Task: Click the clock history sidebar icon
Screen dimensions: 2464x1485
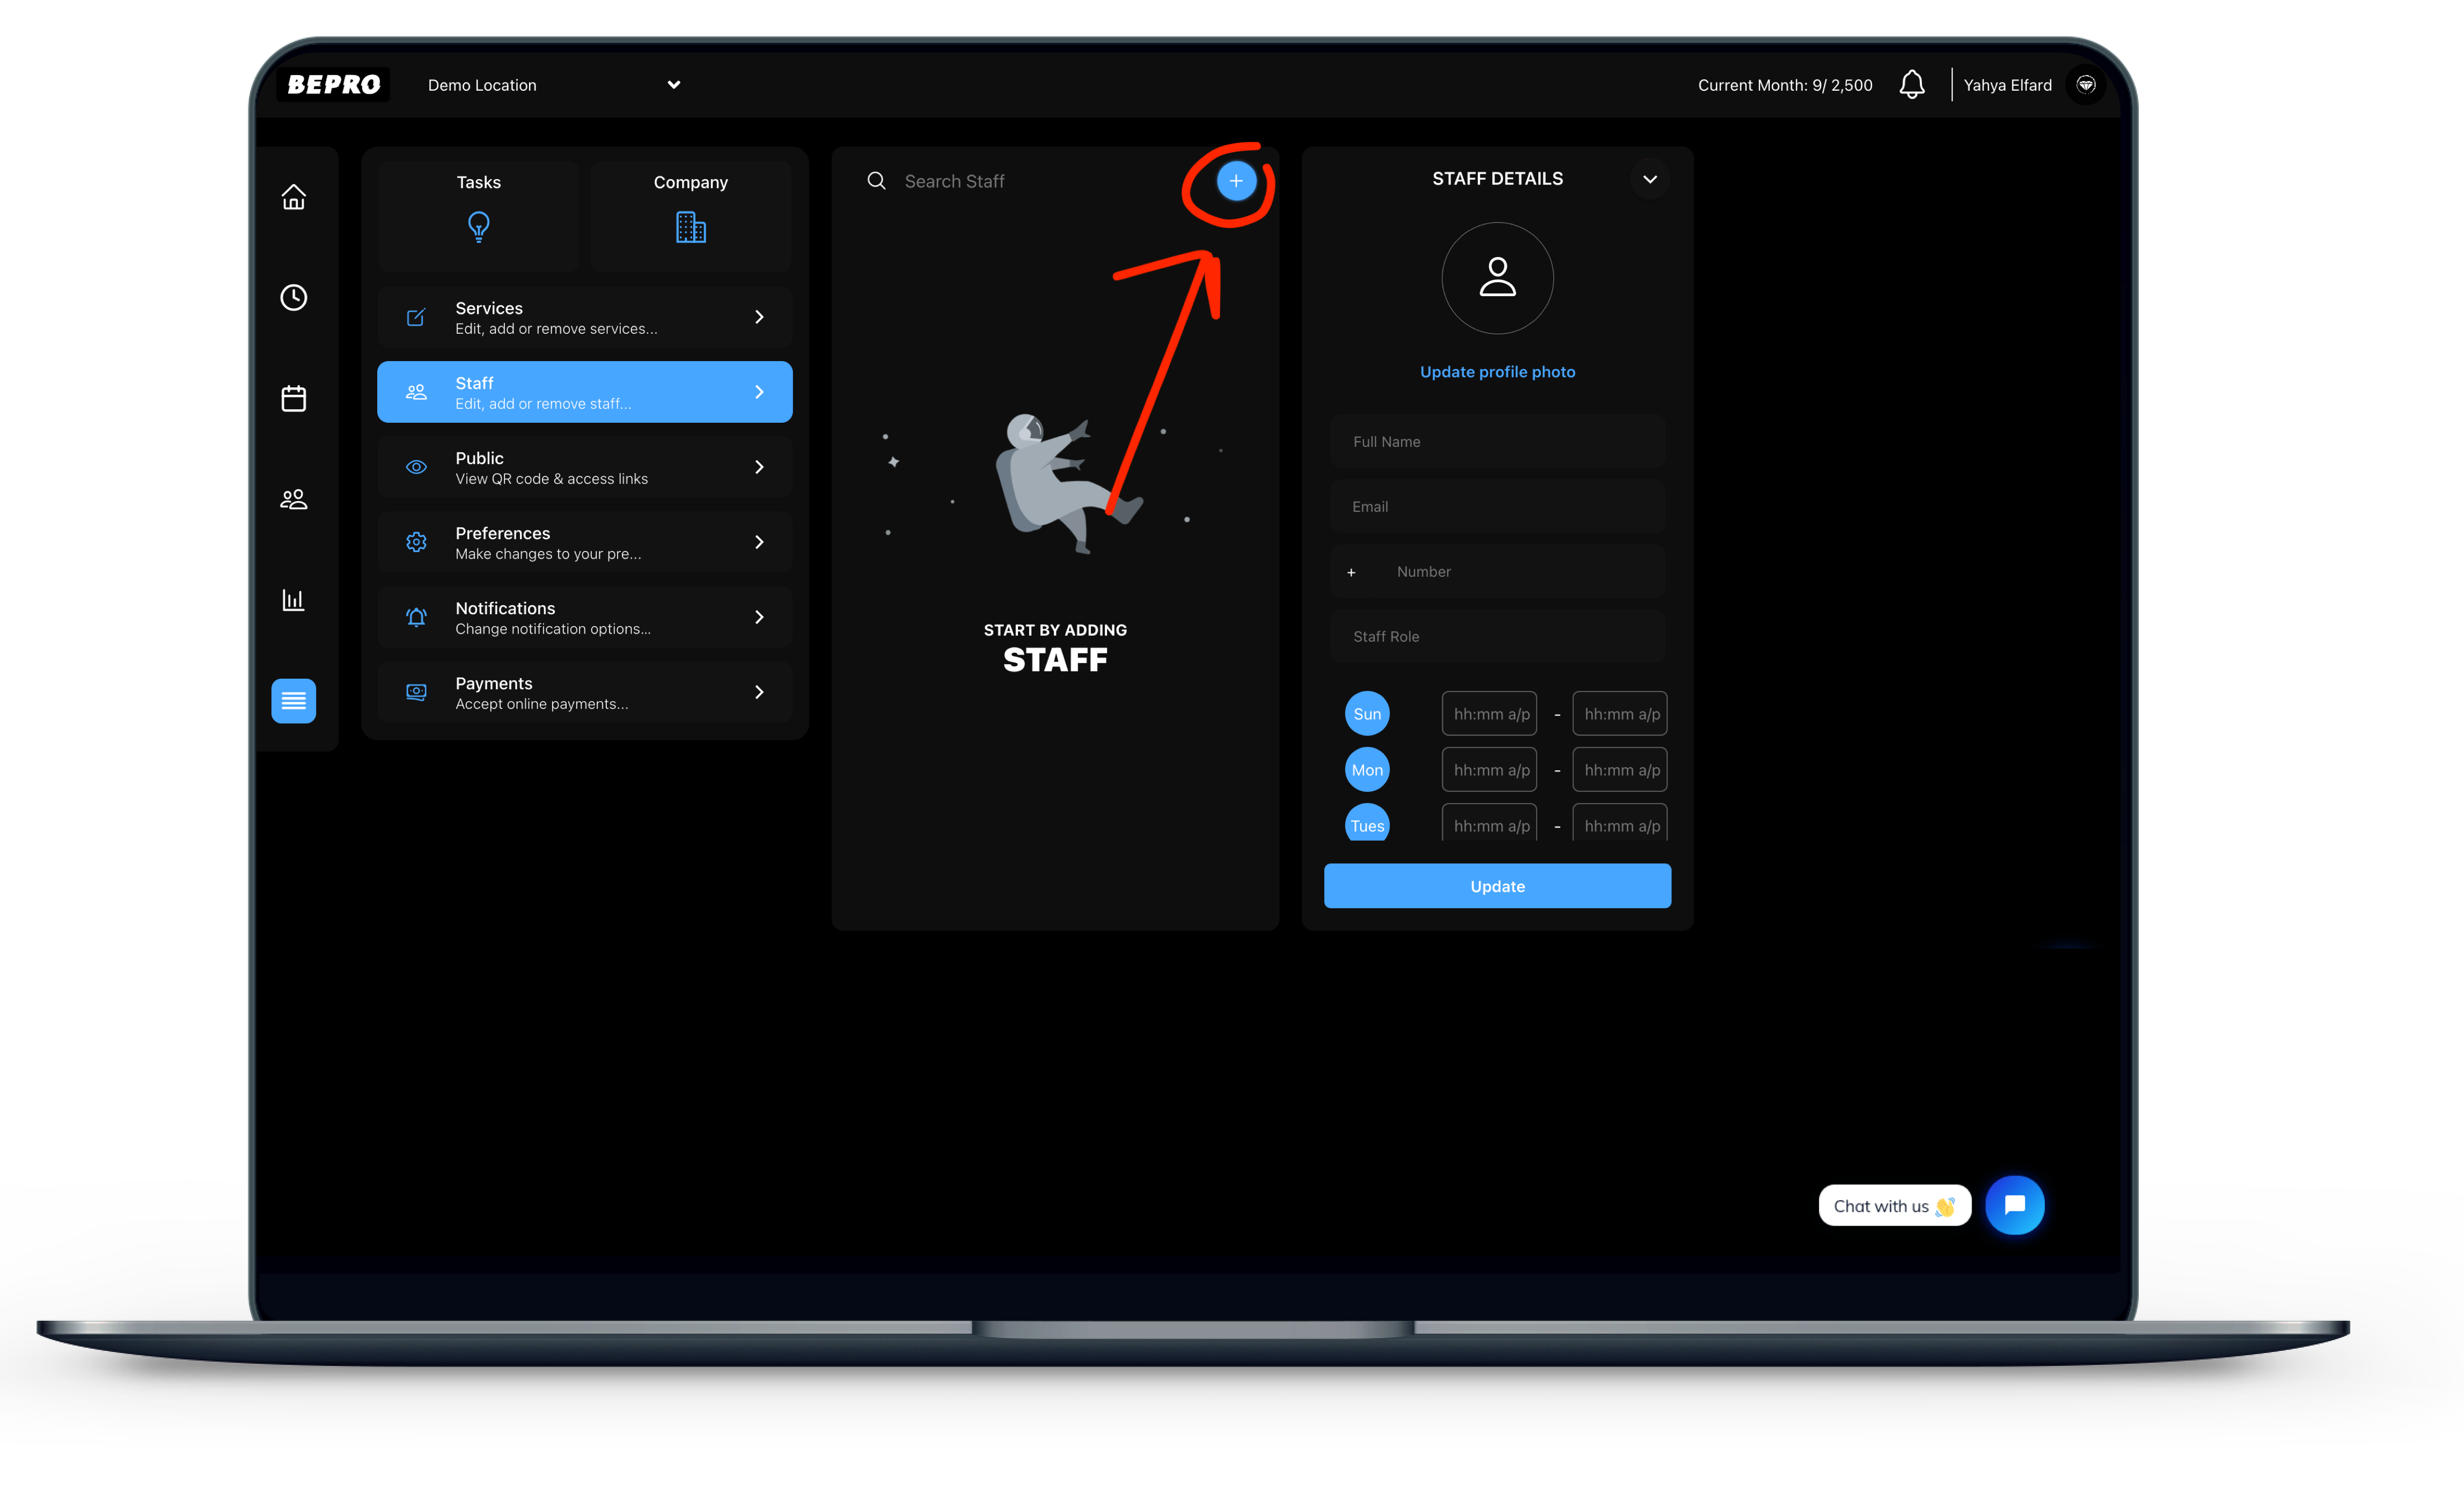Action: click(294, 296)
